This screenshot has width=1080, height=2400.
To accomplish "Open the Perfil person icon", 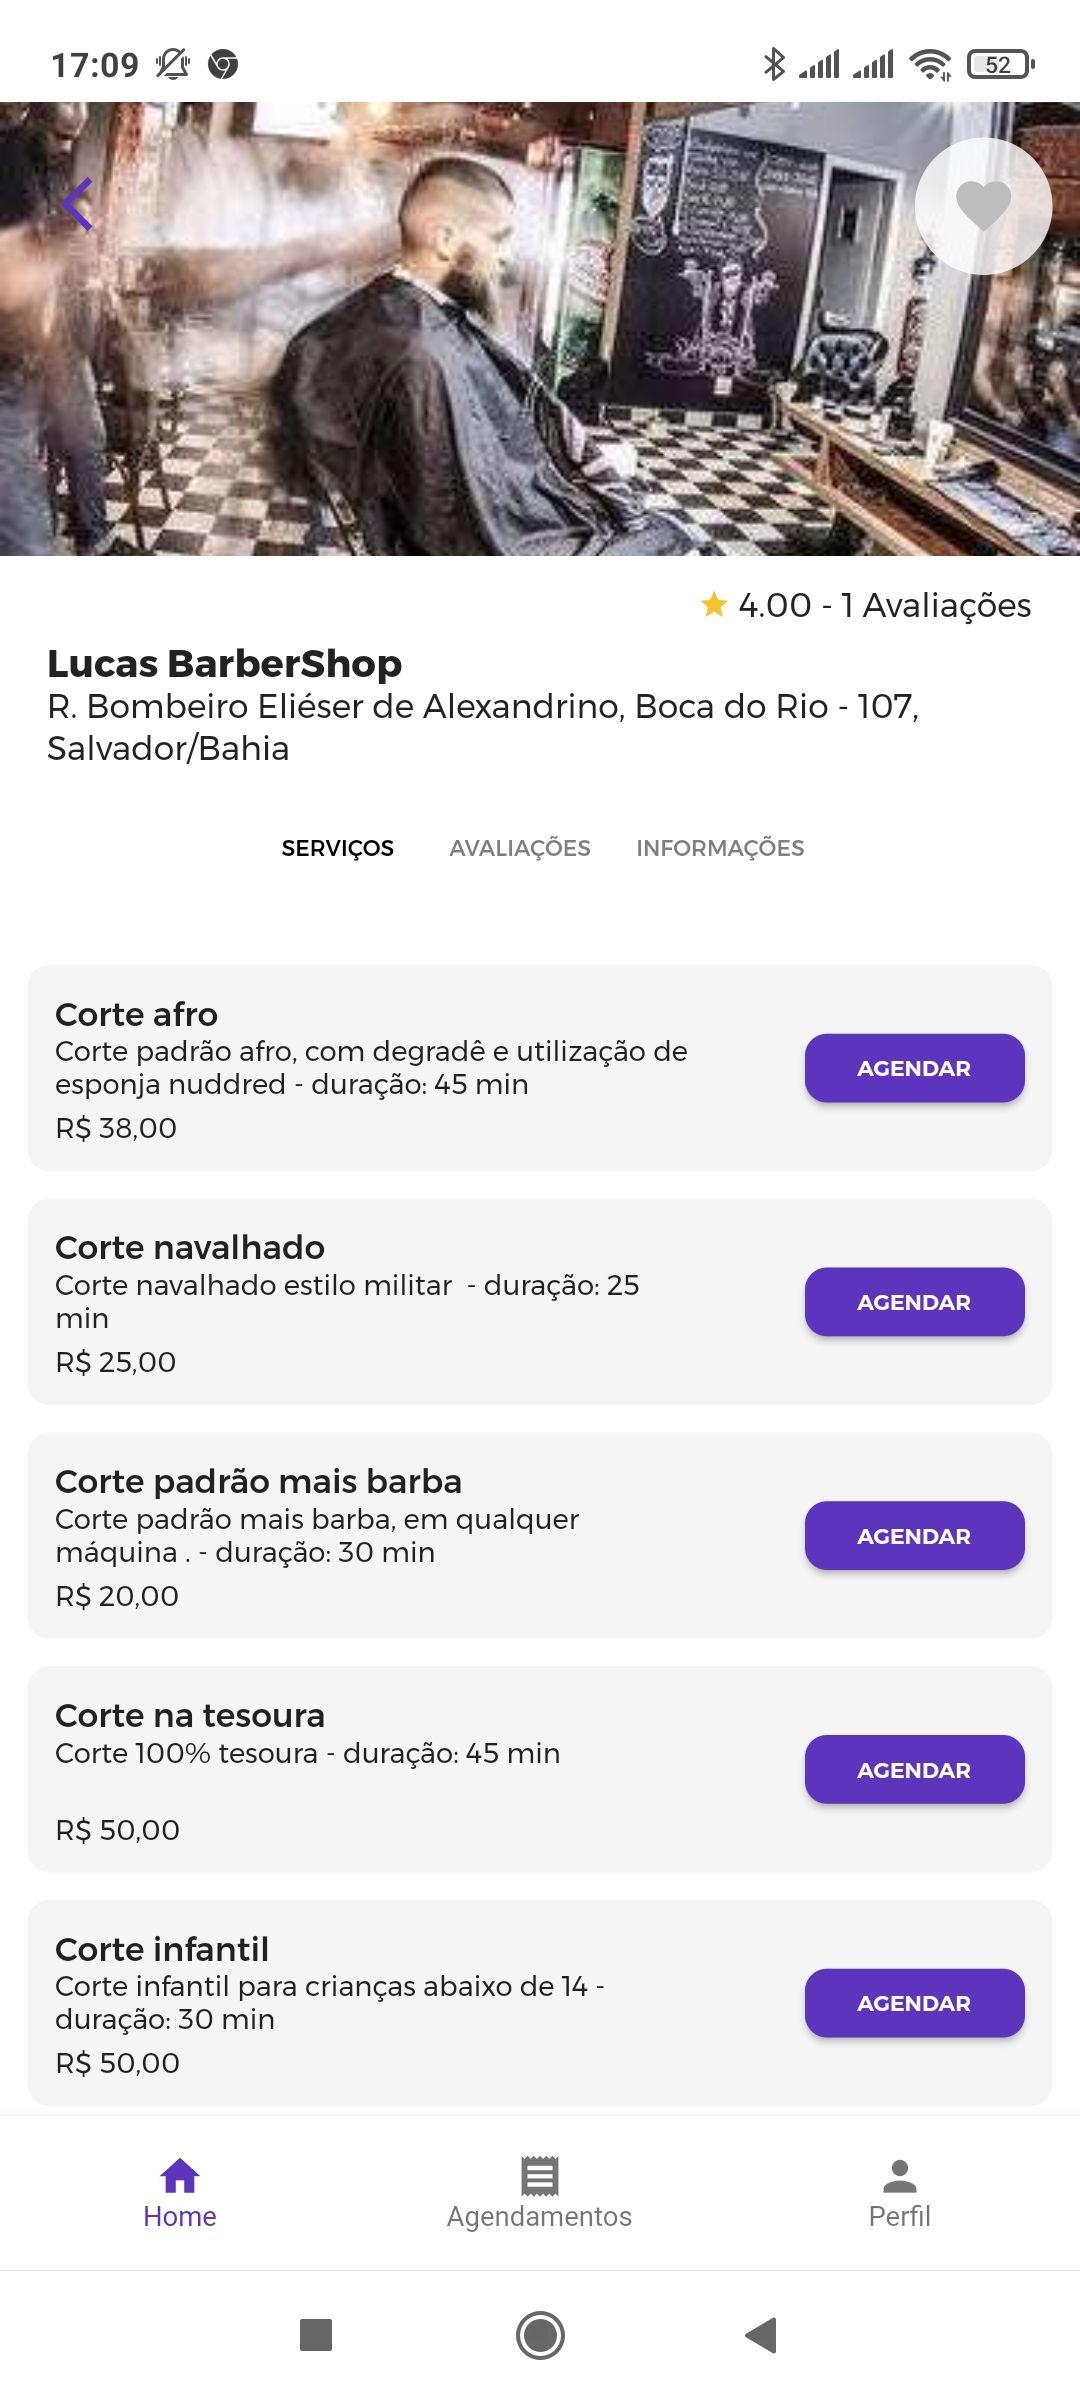I will (899, 2176).
